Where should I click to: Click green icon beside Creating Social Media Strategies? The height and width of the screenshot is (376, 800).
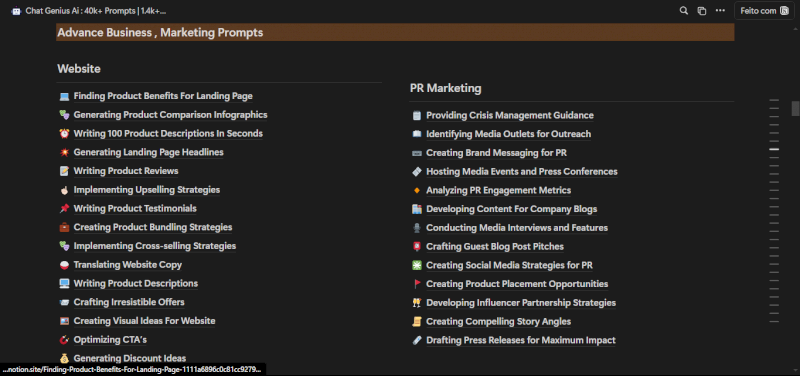point(416,265)
